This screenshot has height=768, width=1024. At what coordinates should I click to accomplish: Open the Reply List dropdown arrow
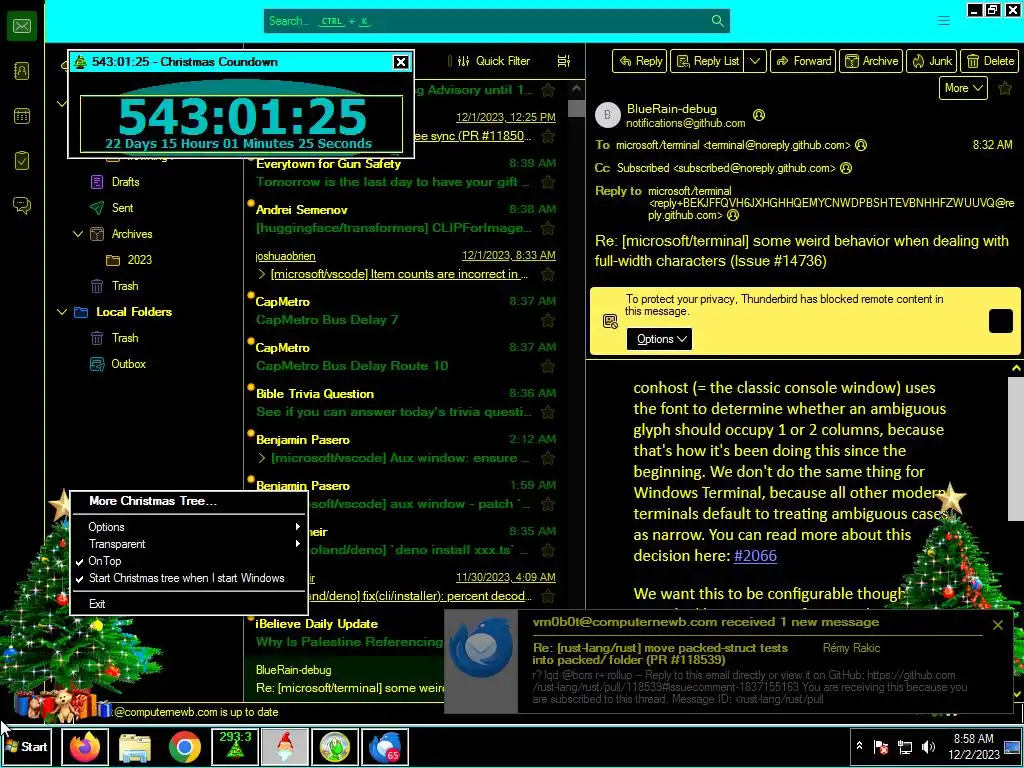[754, 61]
